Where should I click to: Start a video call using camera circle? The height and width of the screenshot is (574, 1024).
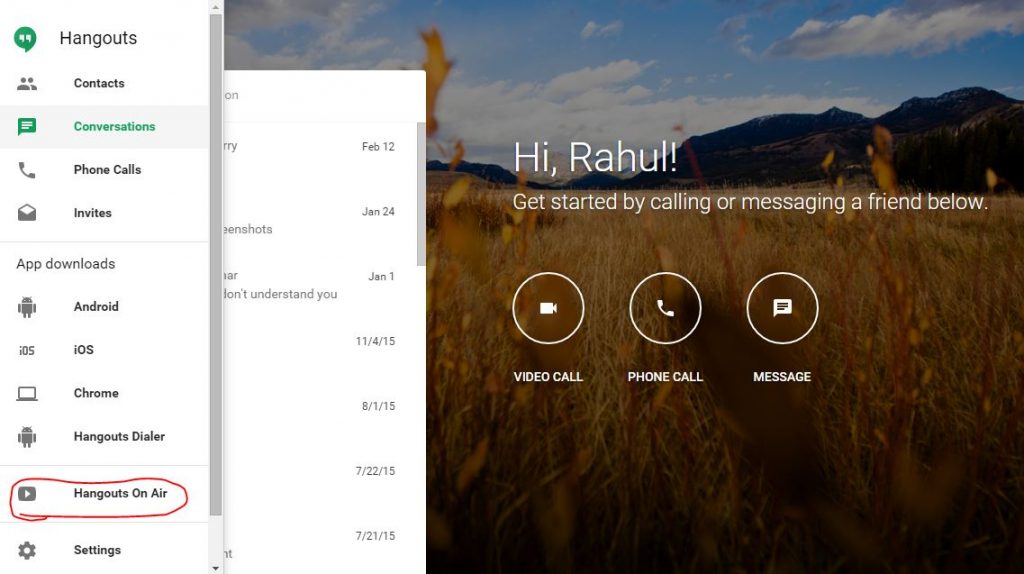pos(548,308)
